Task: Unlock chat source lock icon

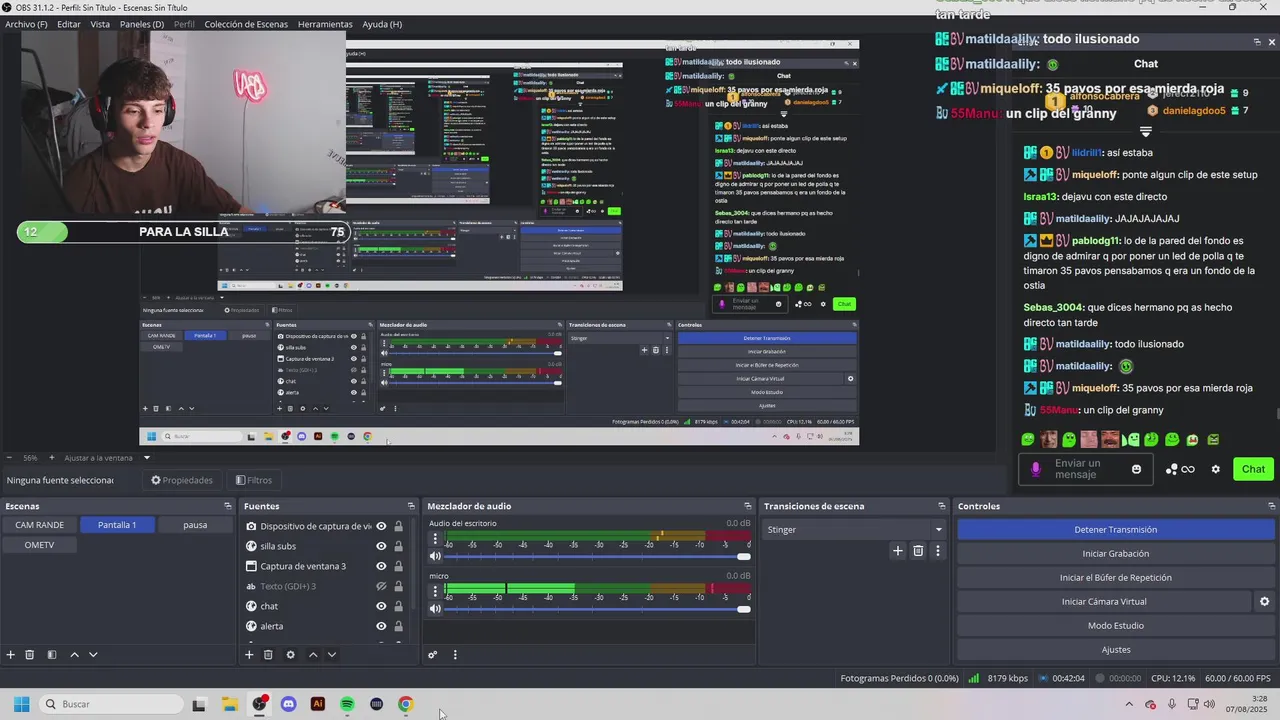Action: (x=398, y=606)
